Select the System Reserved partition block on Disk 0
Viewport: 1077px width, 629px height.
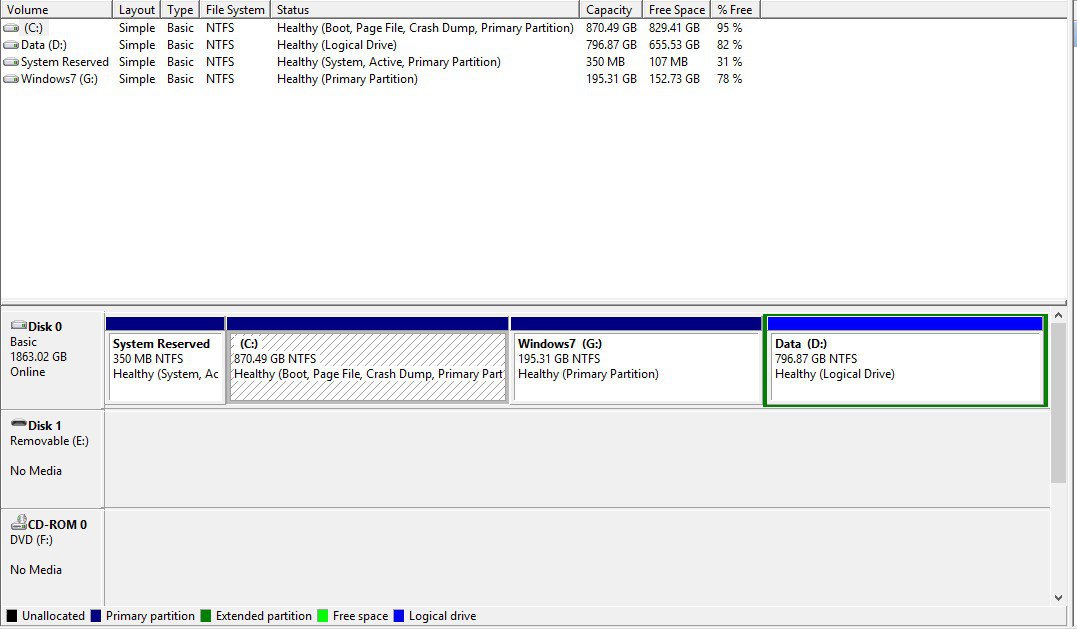[165, 366]
